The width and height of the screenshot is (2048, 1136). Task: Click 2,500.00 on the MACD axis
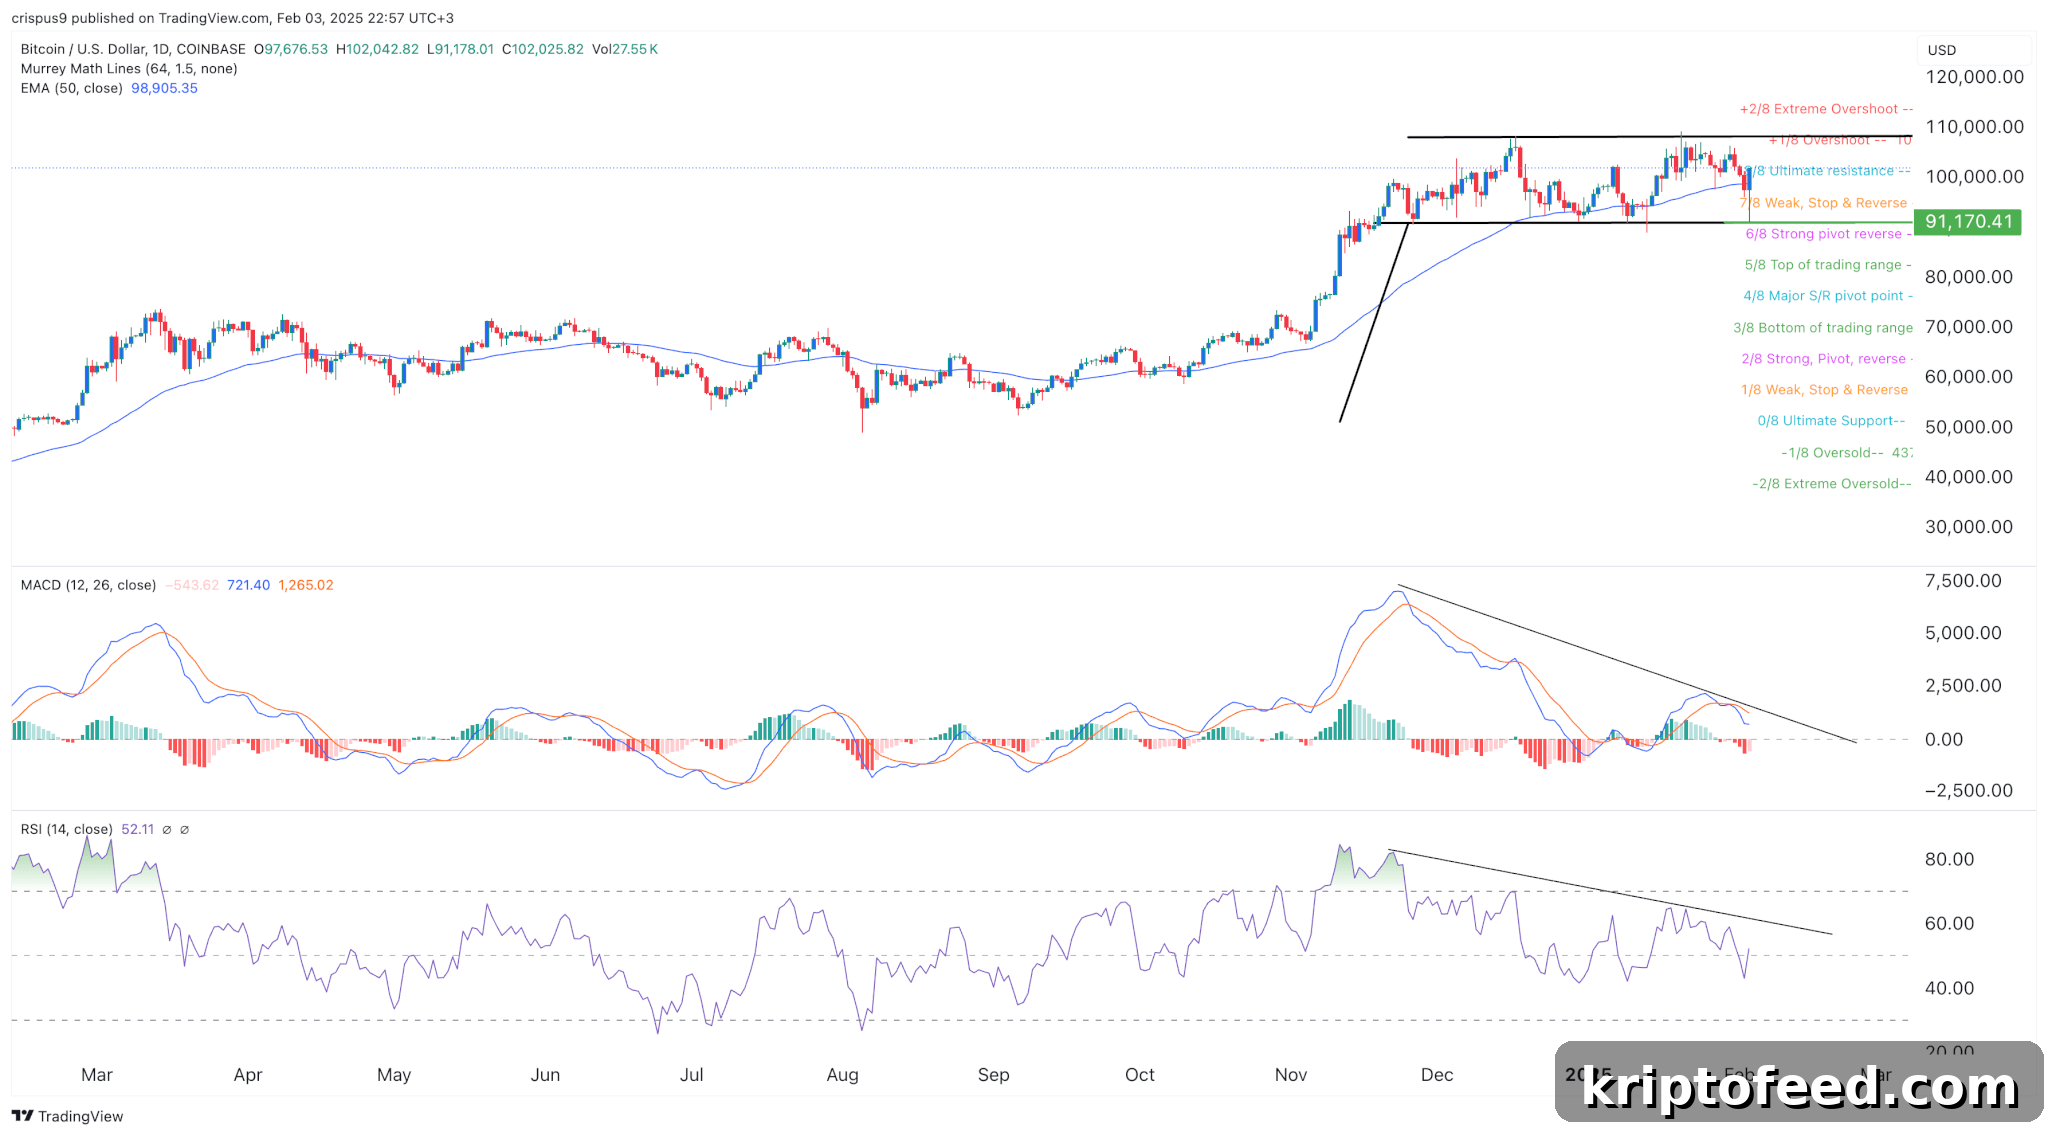click(x=1963, y=686)
